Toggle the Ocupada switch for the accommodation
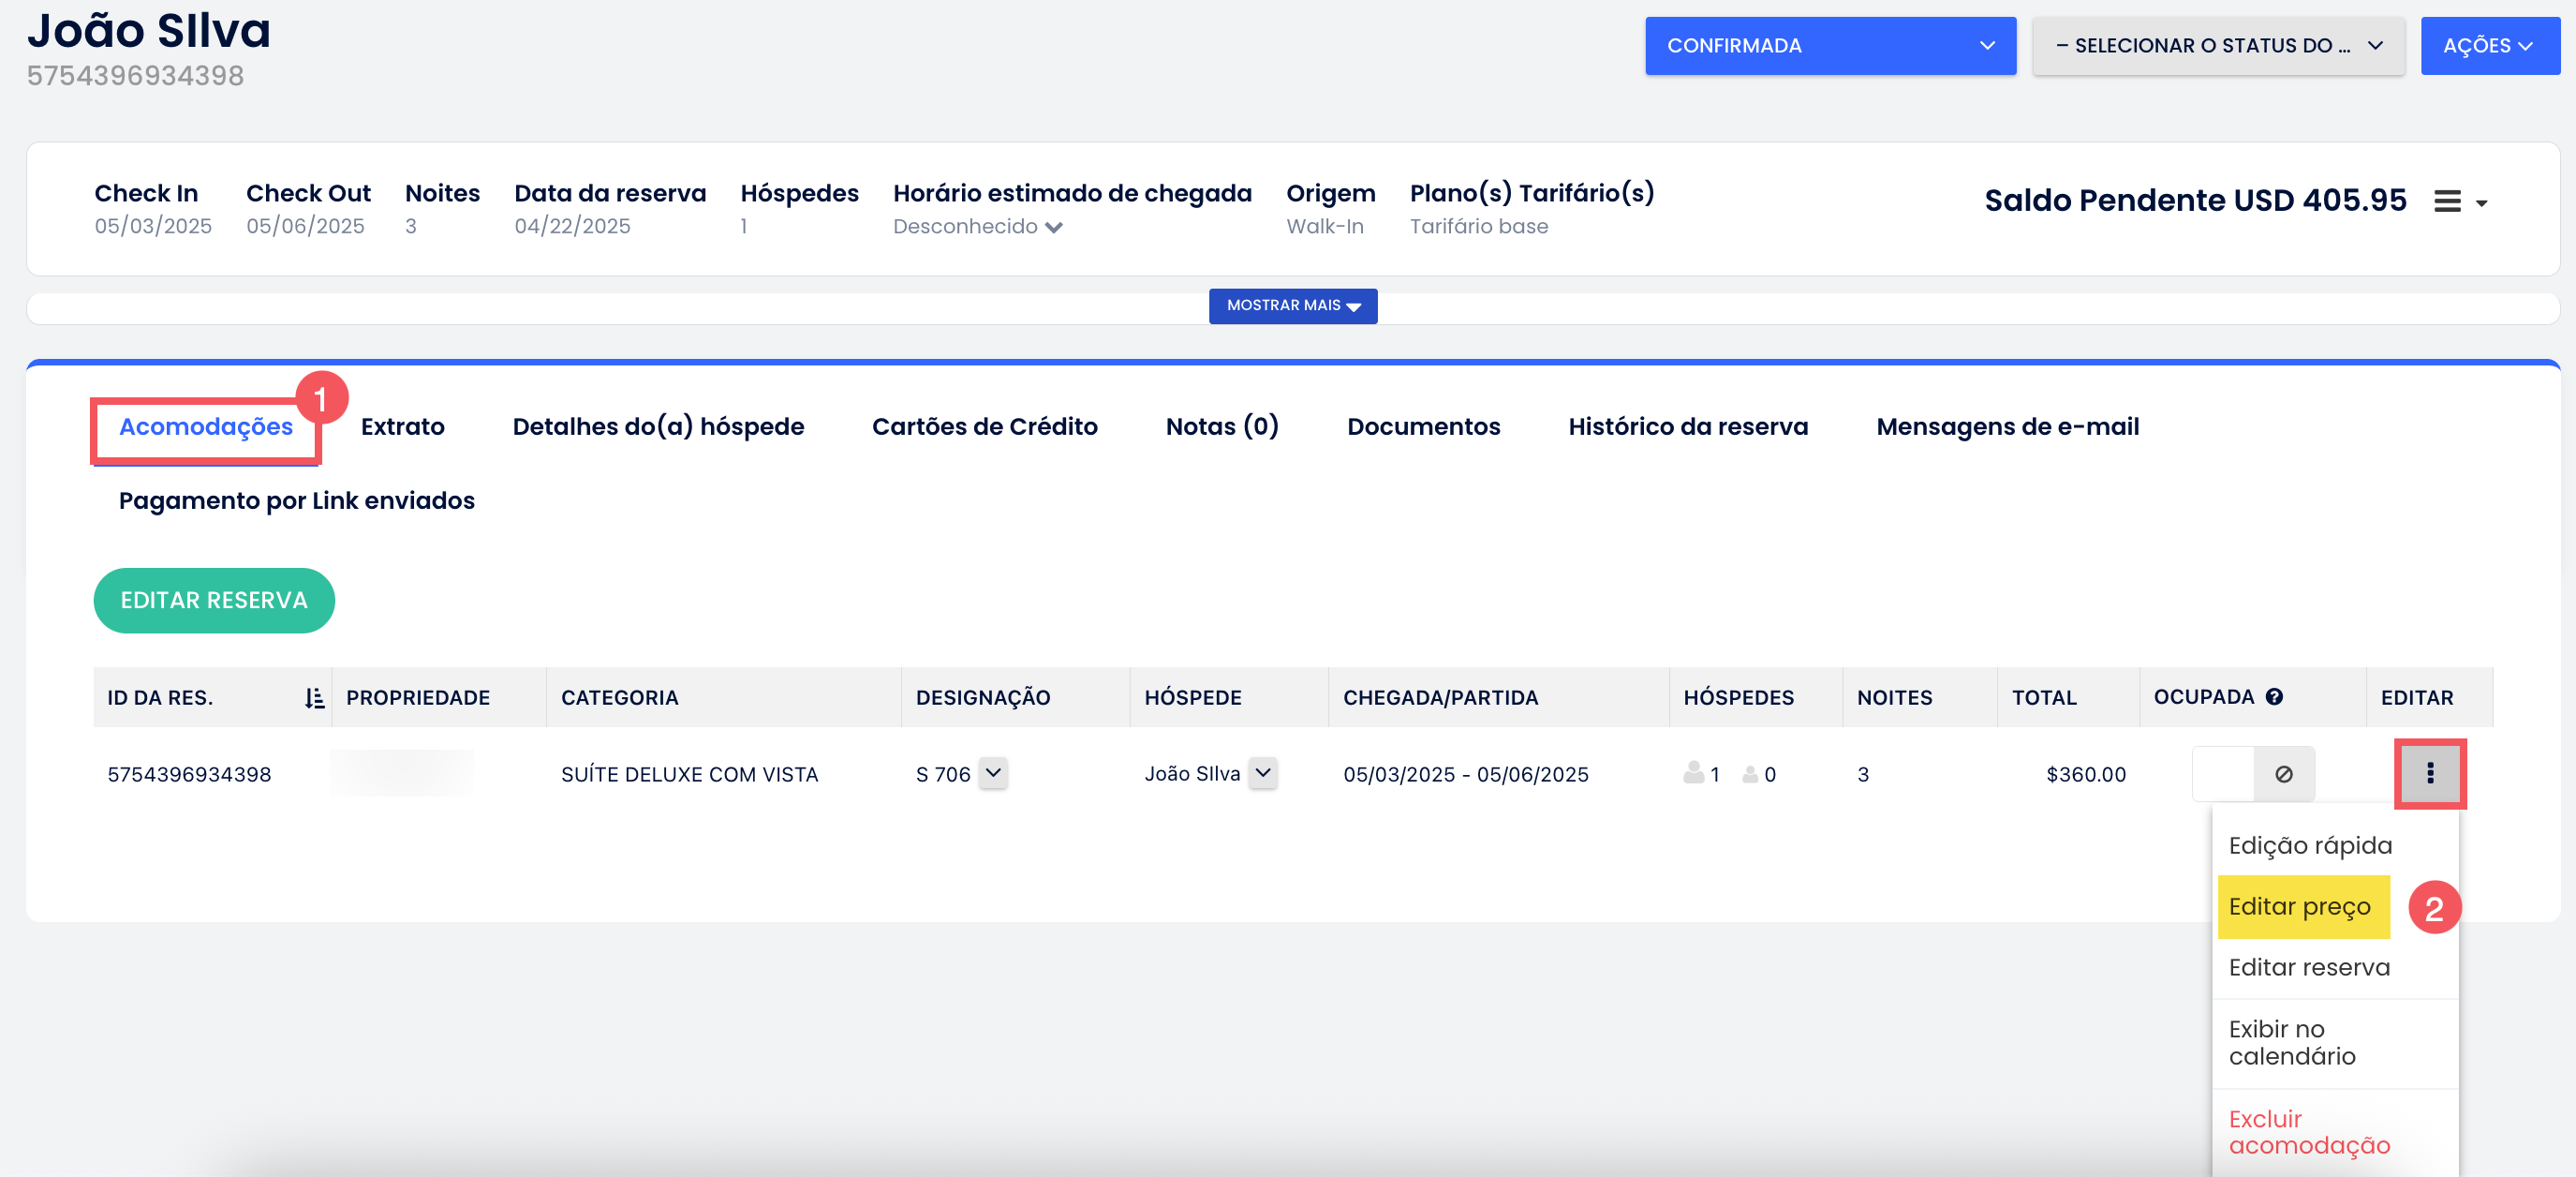This screenshot has width=2576, height=1177. (x=2224, y=774)
